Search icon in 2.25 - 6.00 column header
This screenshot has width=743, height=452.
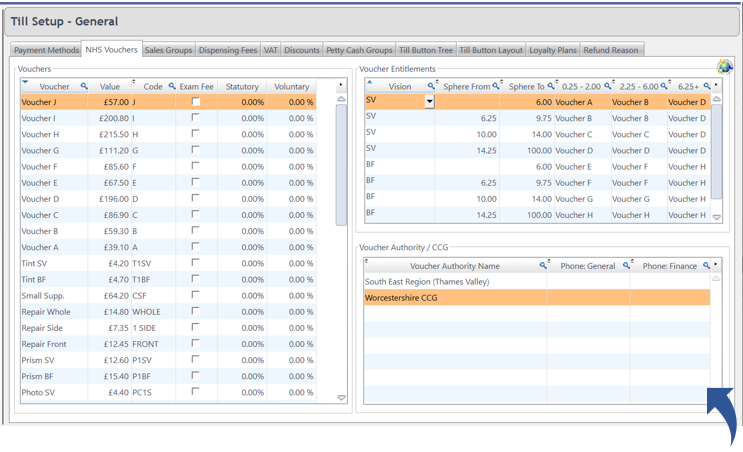click(664, 86)
